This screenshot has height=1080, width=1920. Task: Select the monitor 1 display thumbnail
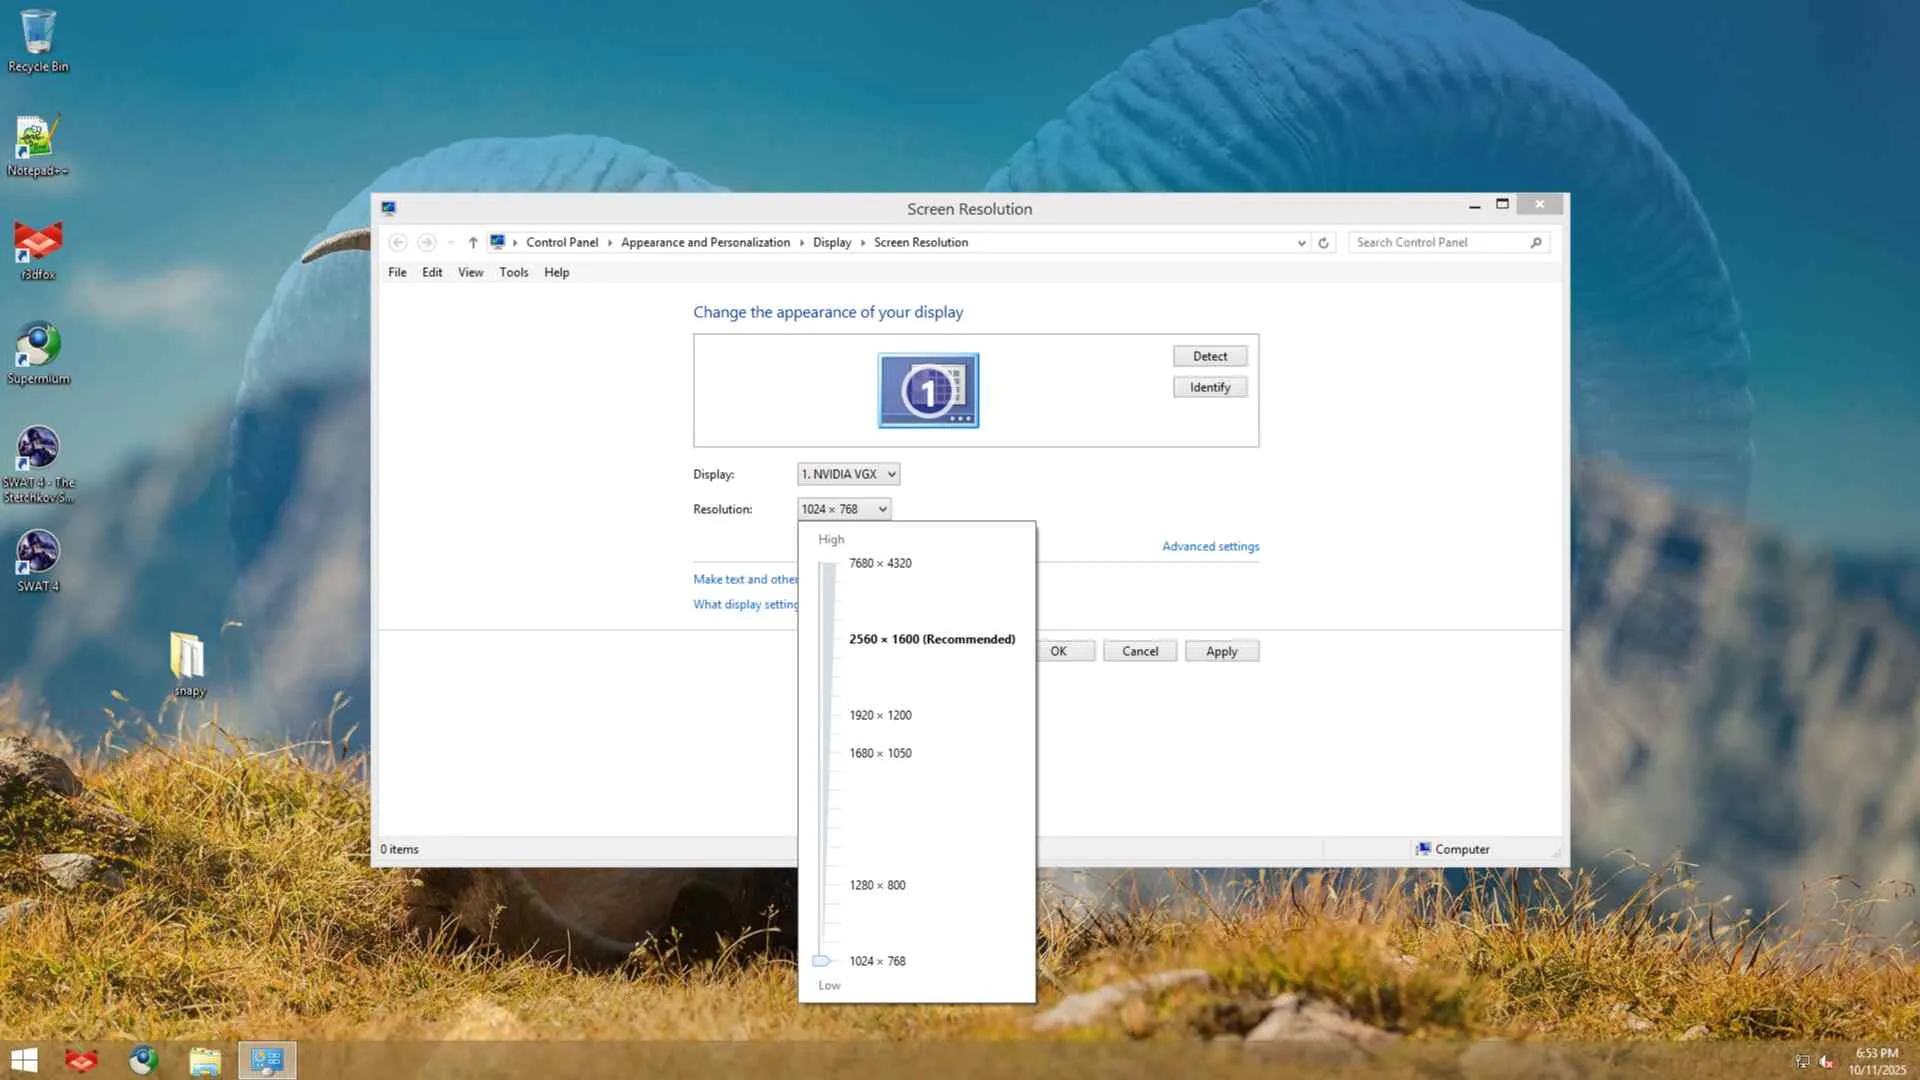(x=928, y=390)
